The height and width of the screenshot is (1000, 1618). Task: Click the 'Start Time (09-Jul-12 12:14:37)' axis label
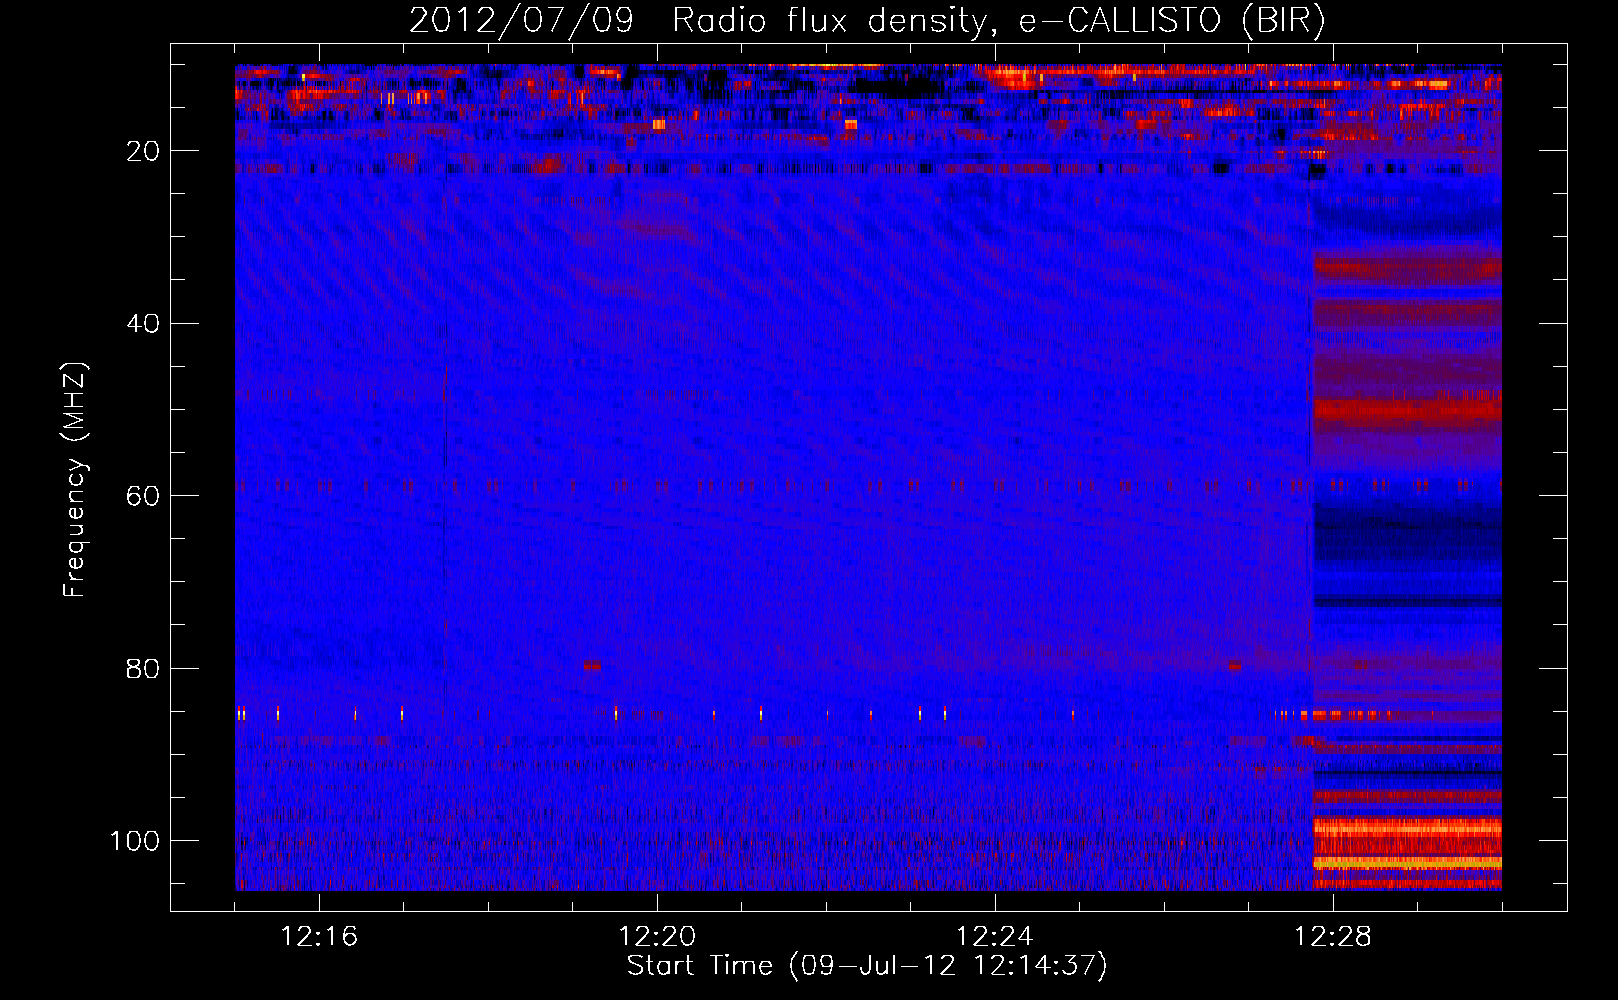(867, 966)
